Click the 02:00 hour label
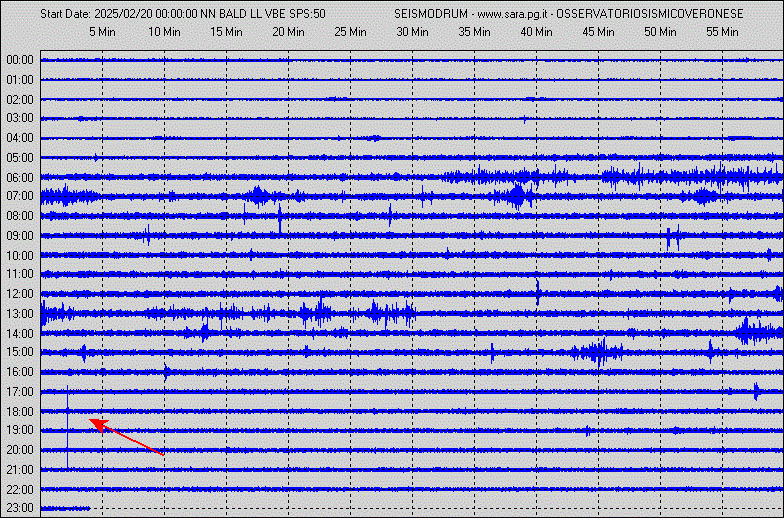This screenshot has height=518, width=784. tap(20, 100)
